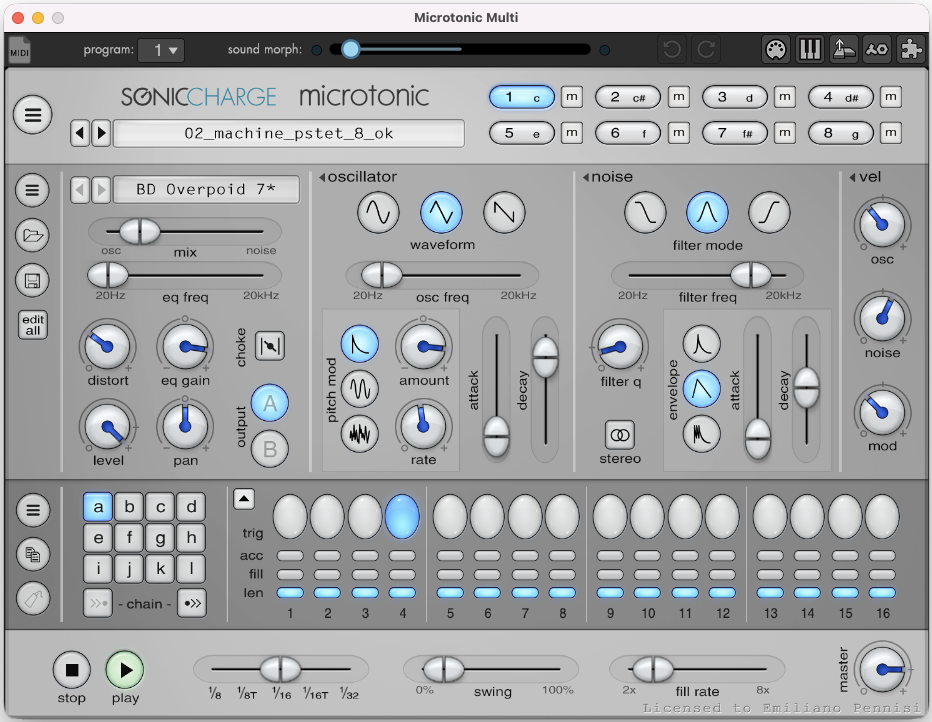Click the A-O icon in top toolbar
The width and height of the screenshot is (932, 722).
877,49
